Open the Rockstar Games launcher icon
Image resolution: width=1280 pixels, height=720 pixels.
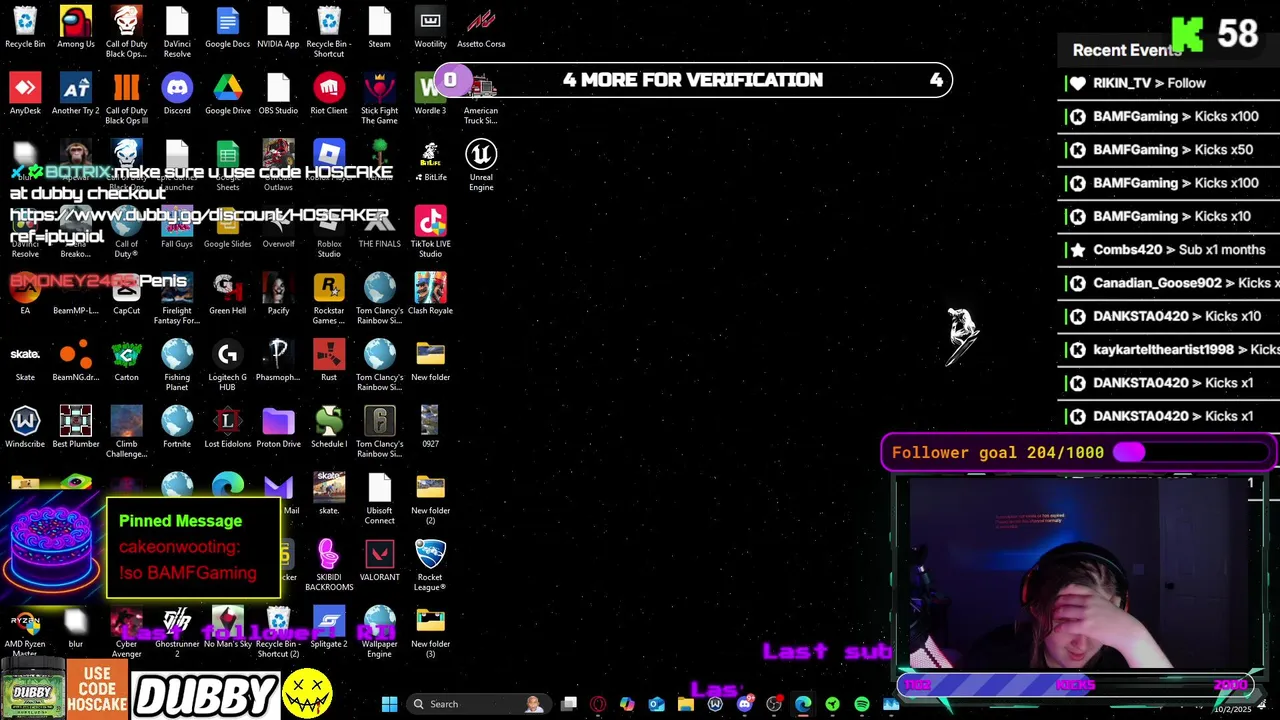[x=329, y=298]
